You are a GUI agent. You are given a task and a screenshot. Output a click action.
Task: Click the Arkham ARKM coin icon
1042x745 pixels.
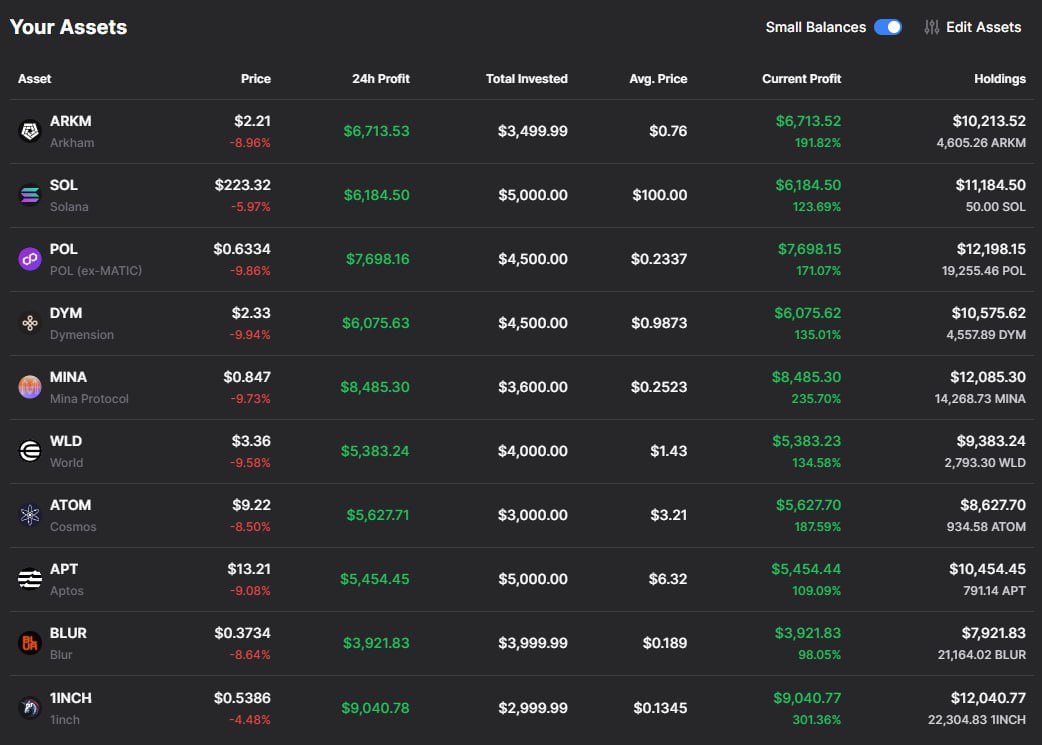click(x=30, y=131)
